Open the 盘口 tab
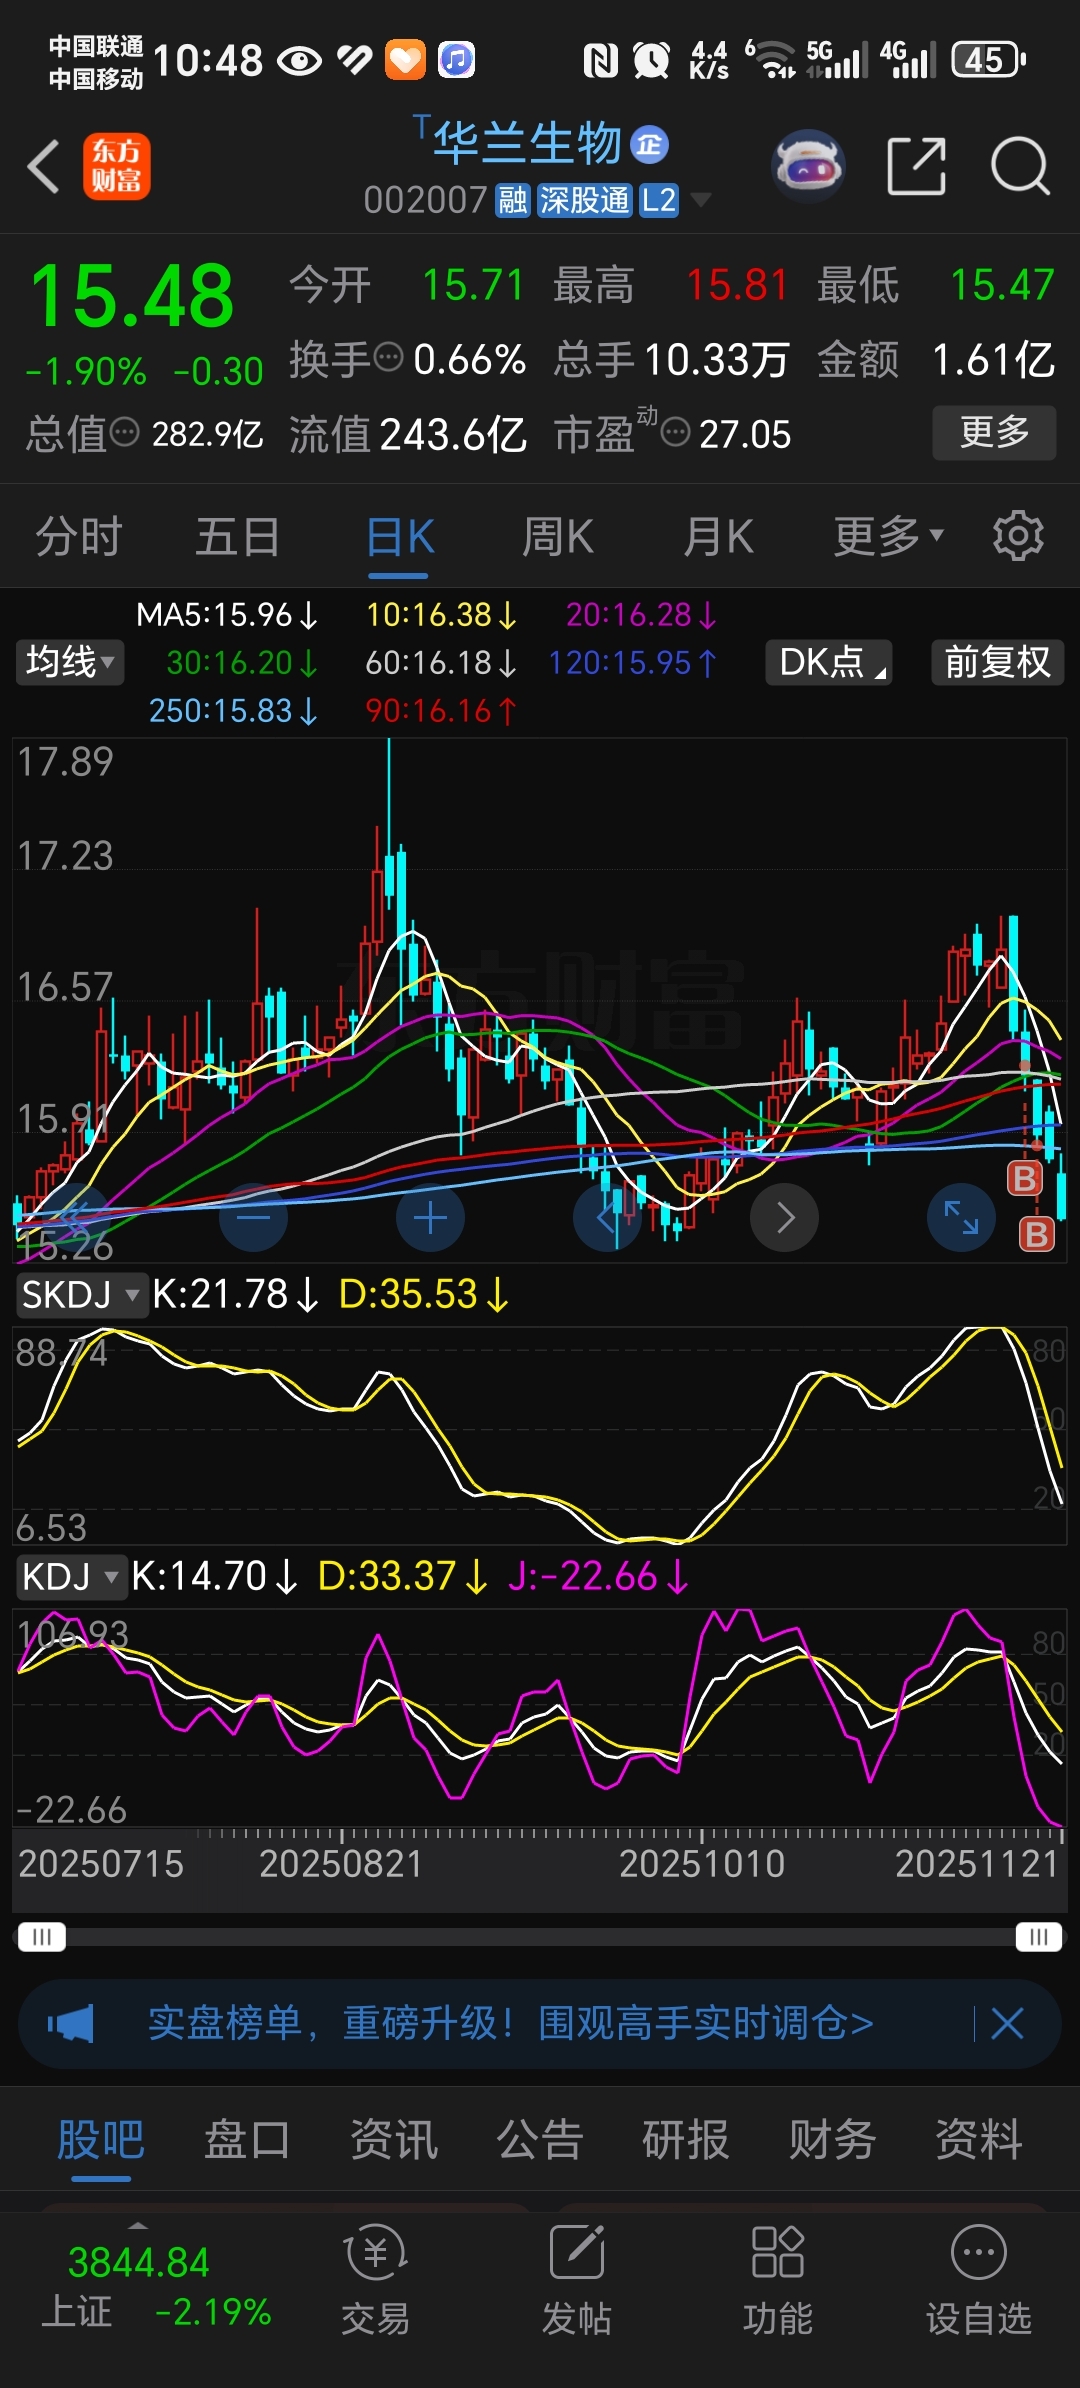 point(247,2140)
